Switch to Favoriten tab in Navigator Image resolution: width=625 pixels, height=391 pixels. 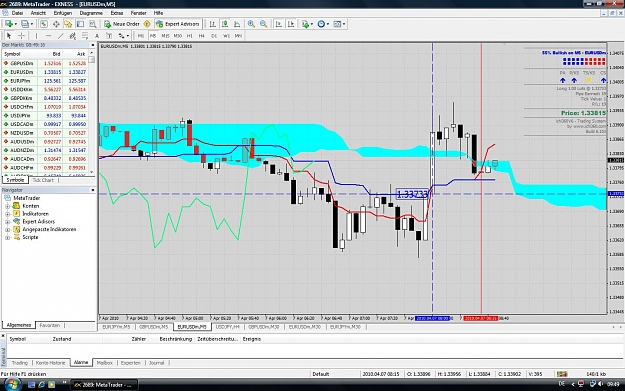click(x=50, y=325)
